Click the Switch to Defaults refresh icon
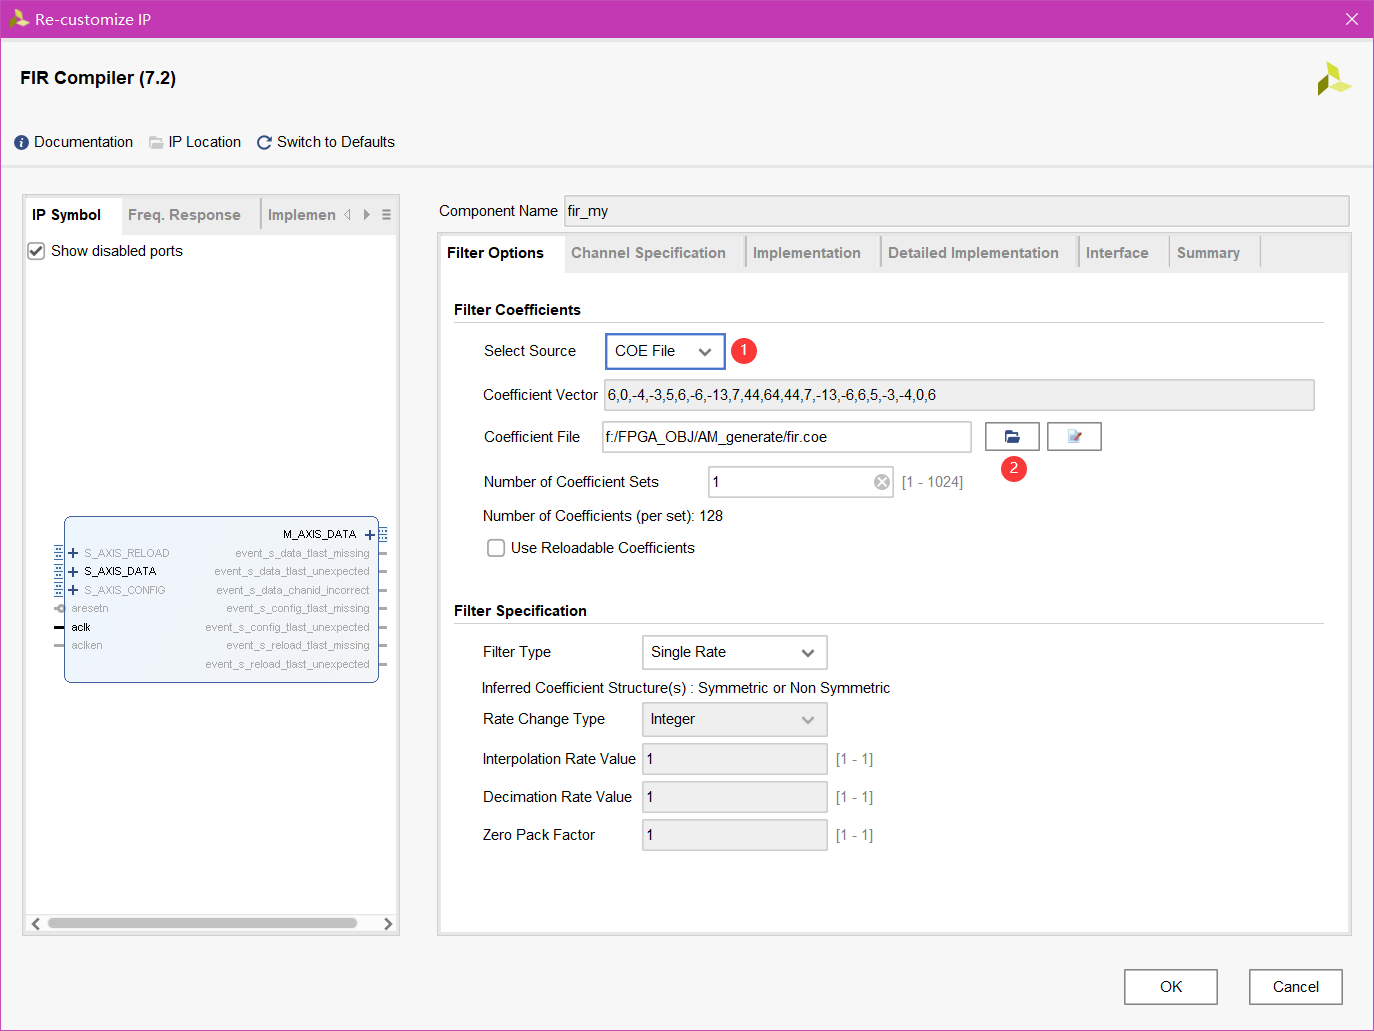 264,143
